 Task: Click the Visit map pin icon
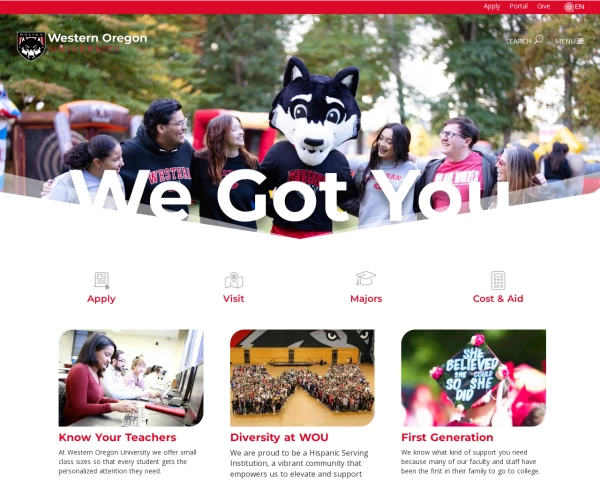click(x=234, y=280)
